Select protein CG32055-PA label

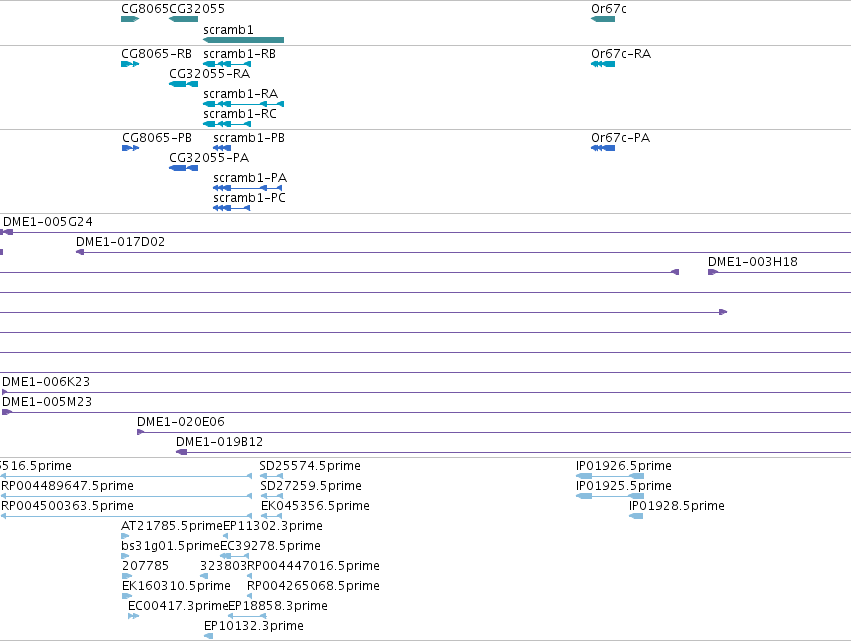209,158
